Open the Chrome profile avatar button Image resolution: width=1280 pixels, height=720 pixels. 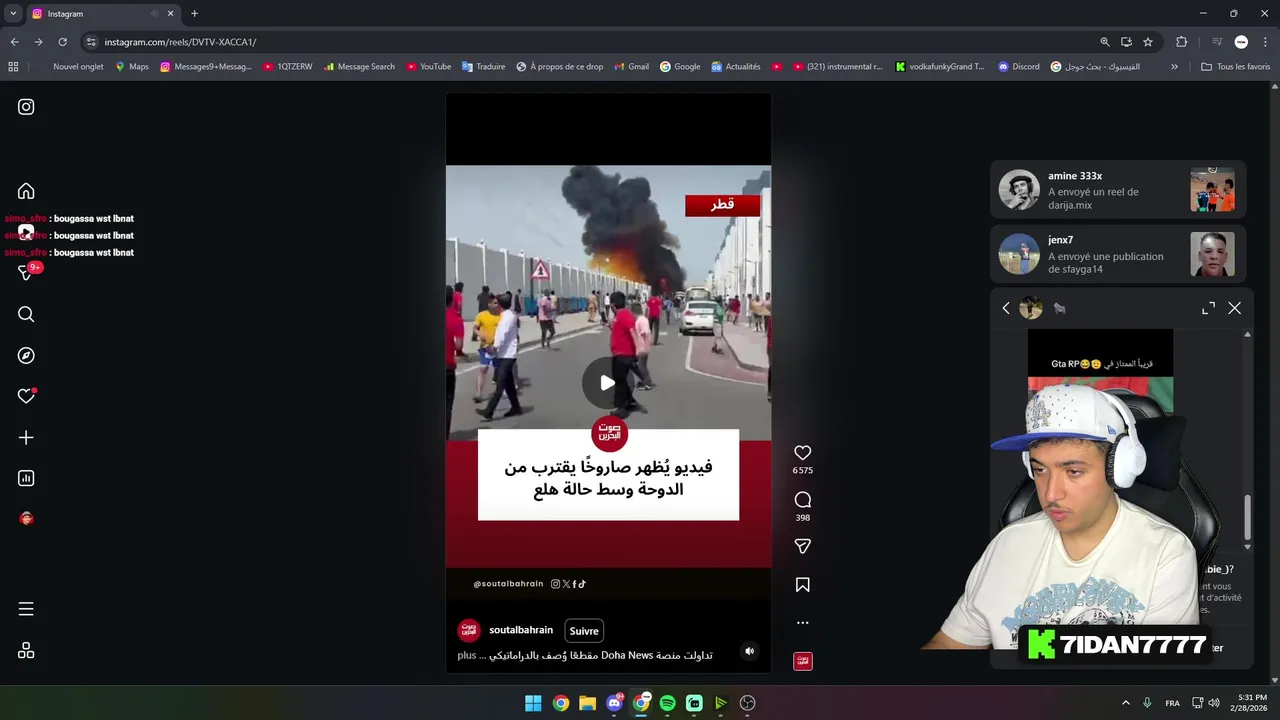[x=1241, y=42]
